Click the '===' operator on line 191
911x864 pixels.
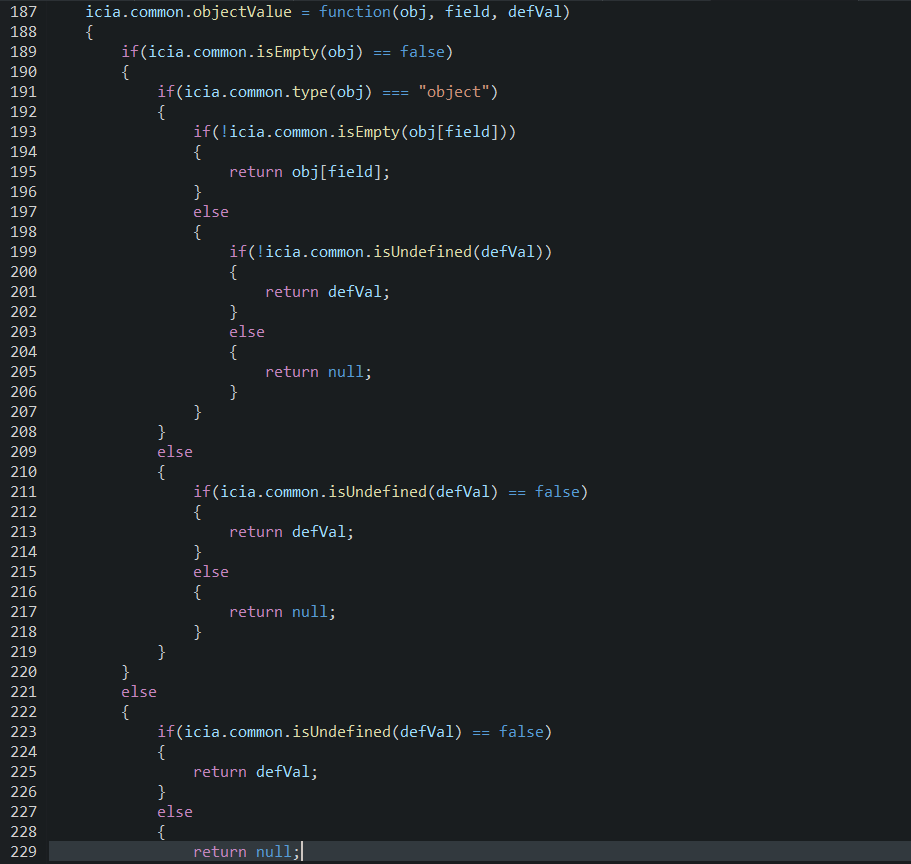coord(395,92)
